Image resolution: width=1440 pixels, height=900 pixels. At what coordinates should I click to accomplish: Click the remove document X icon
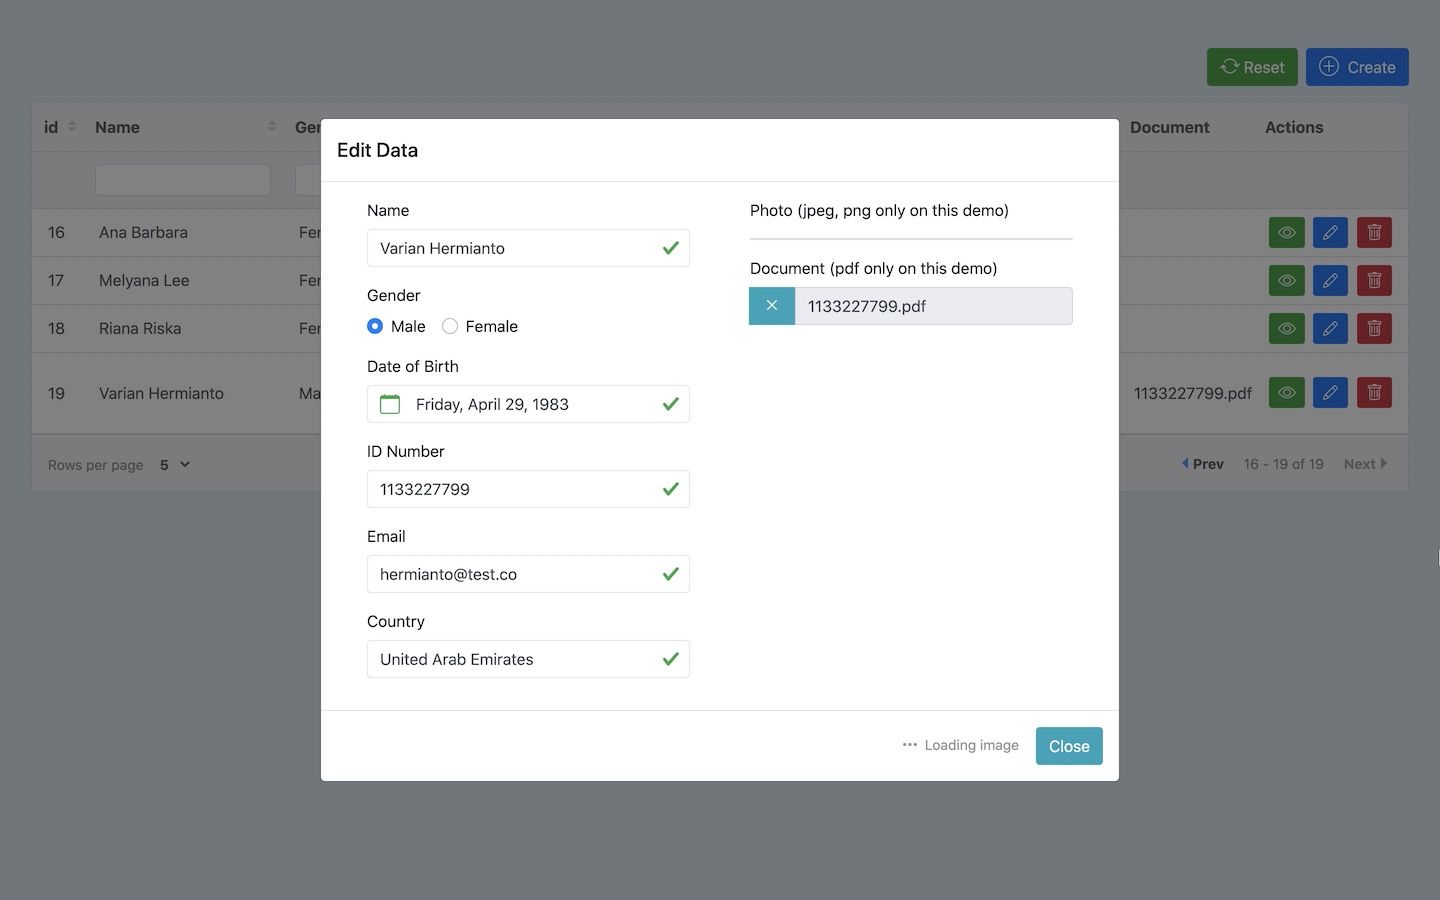[x=772, y=306]
